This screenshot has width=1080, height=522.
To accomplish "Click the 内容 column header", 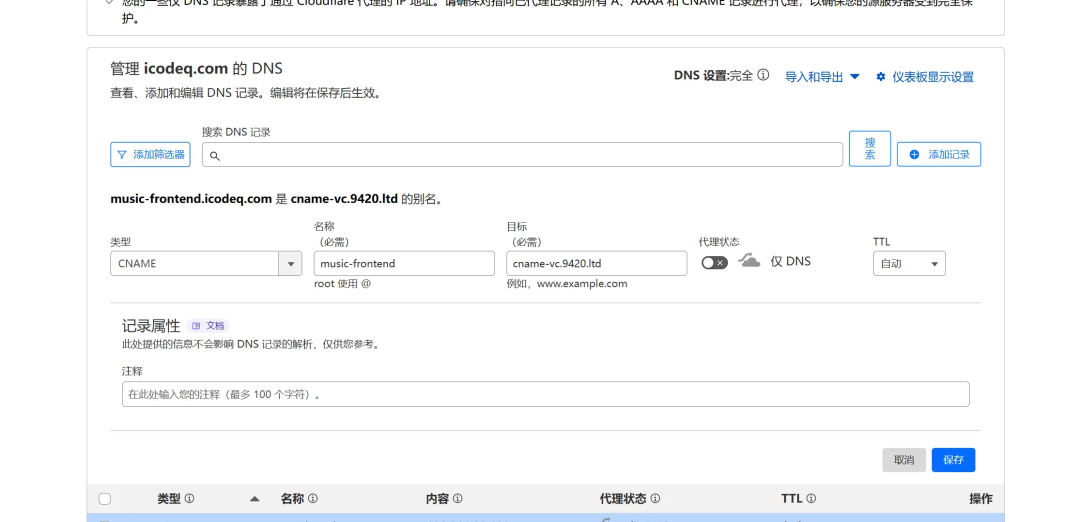I will (437, 499).
